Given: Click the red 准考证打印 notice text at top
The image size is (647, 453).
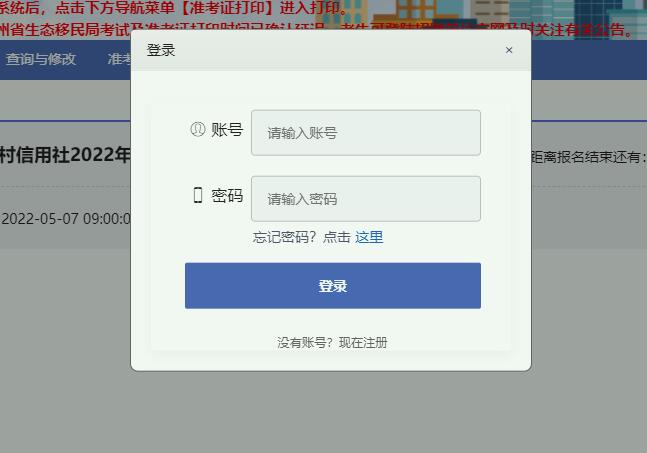Looking at the screenshot, I should click(x=230, y=7).
